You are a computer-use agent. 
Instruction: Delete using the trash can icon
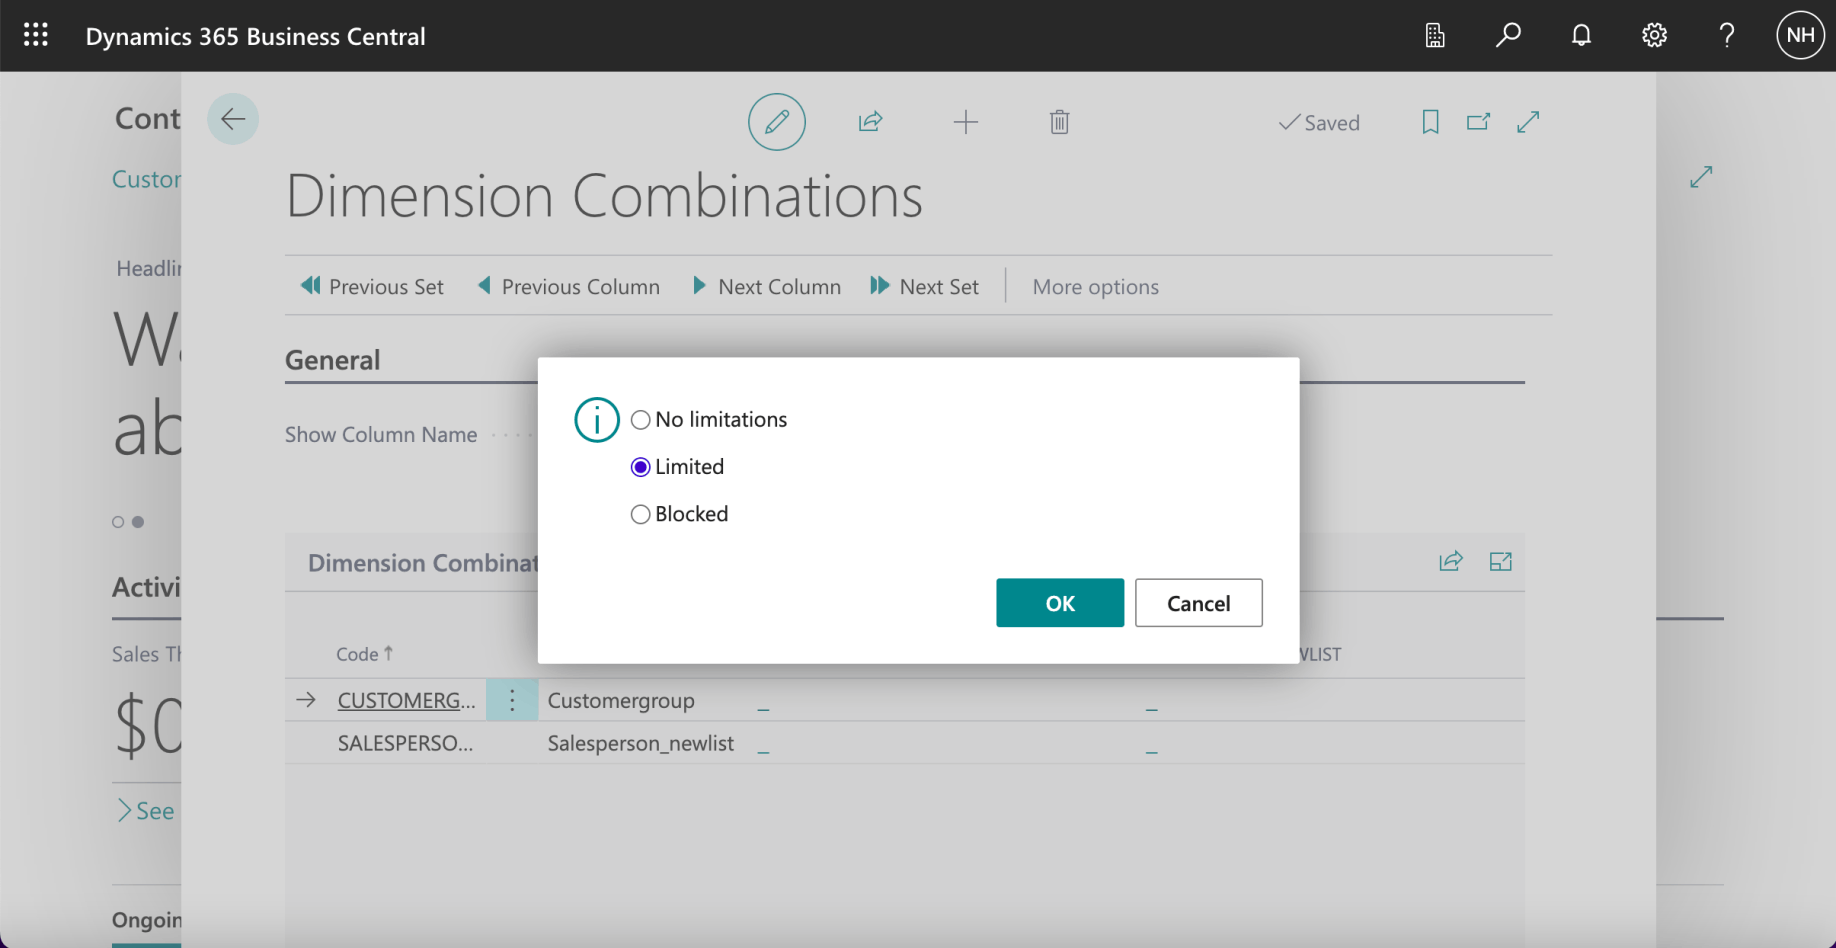coord(1060,122)
